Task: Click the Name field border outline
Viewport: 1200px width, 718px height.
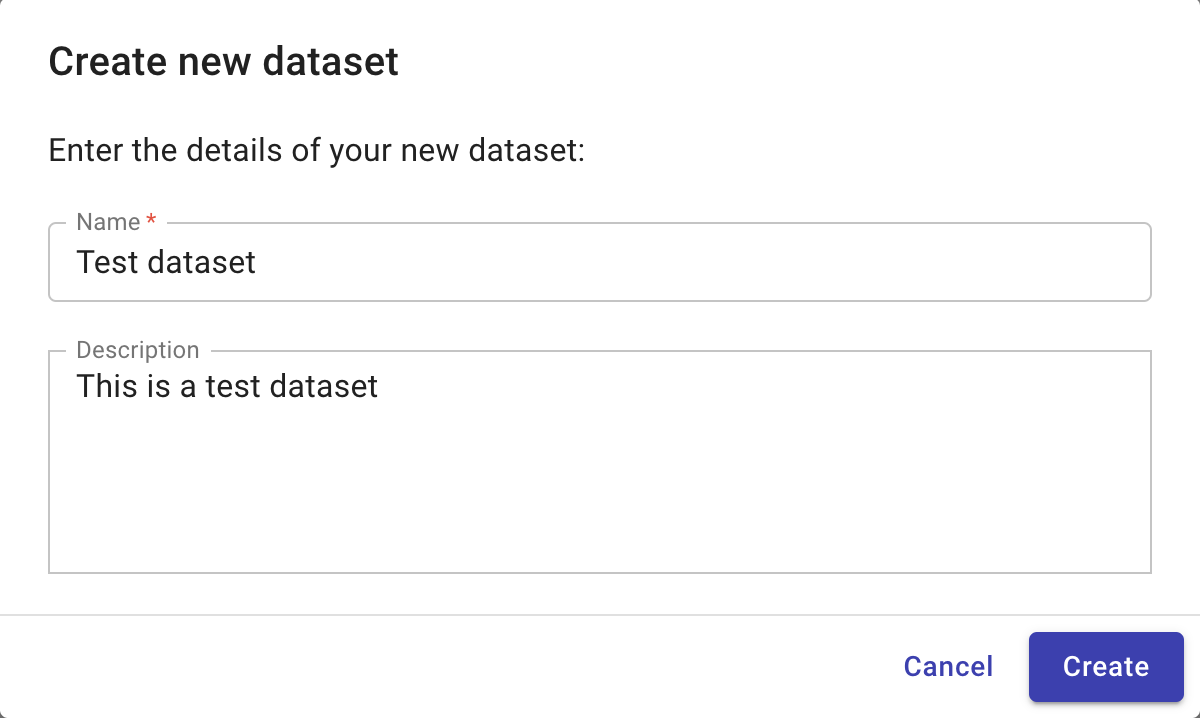Action: (600, 298)
